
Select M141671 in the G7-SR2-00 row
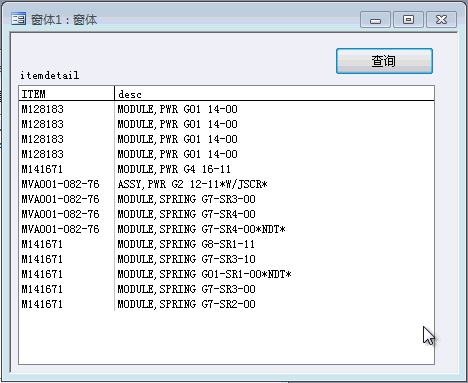click(x=42, y=304)
